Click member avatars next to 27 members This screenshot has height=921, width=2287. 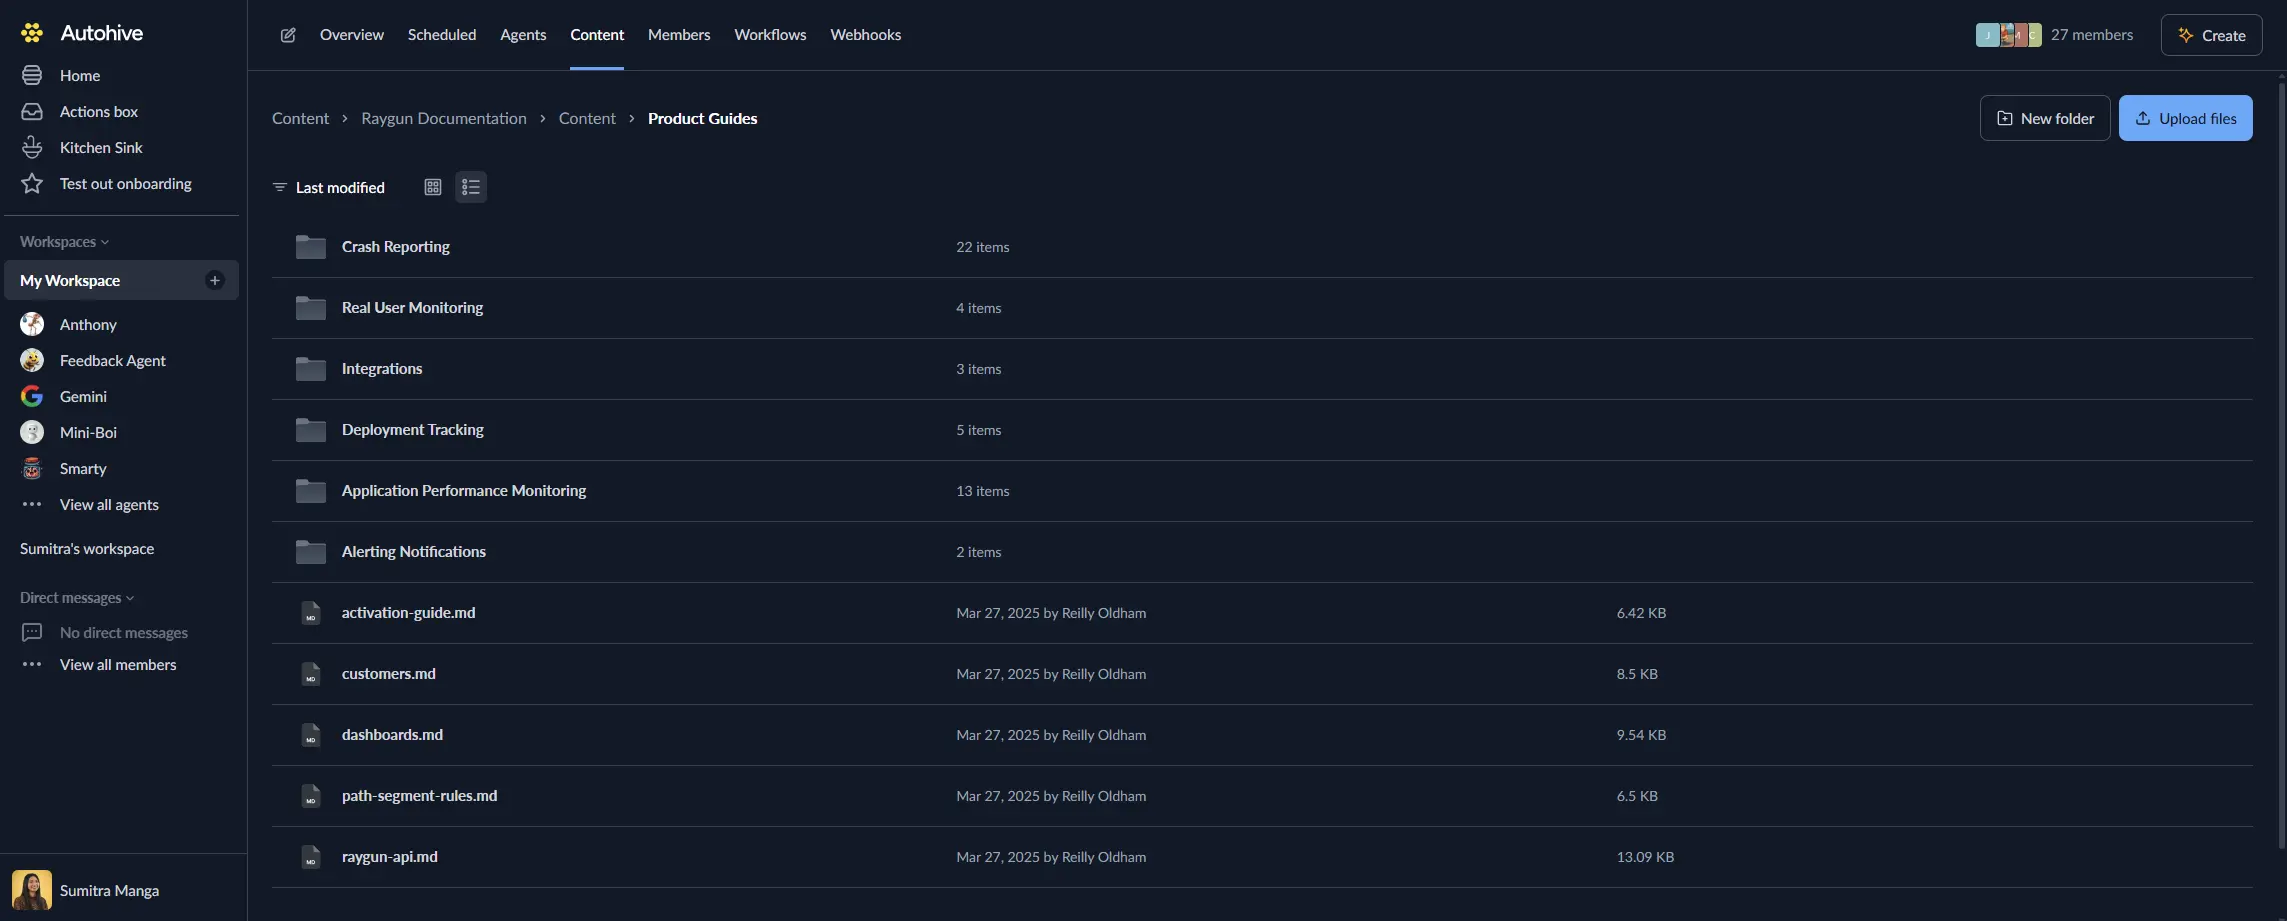tap(2008, 35)
